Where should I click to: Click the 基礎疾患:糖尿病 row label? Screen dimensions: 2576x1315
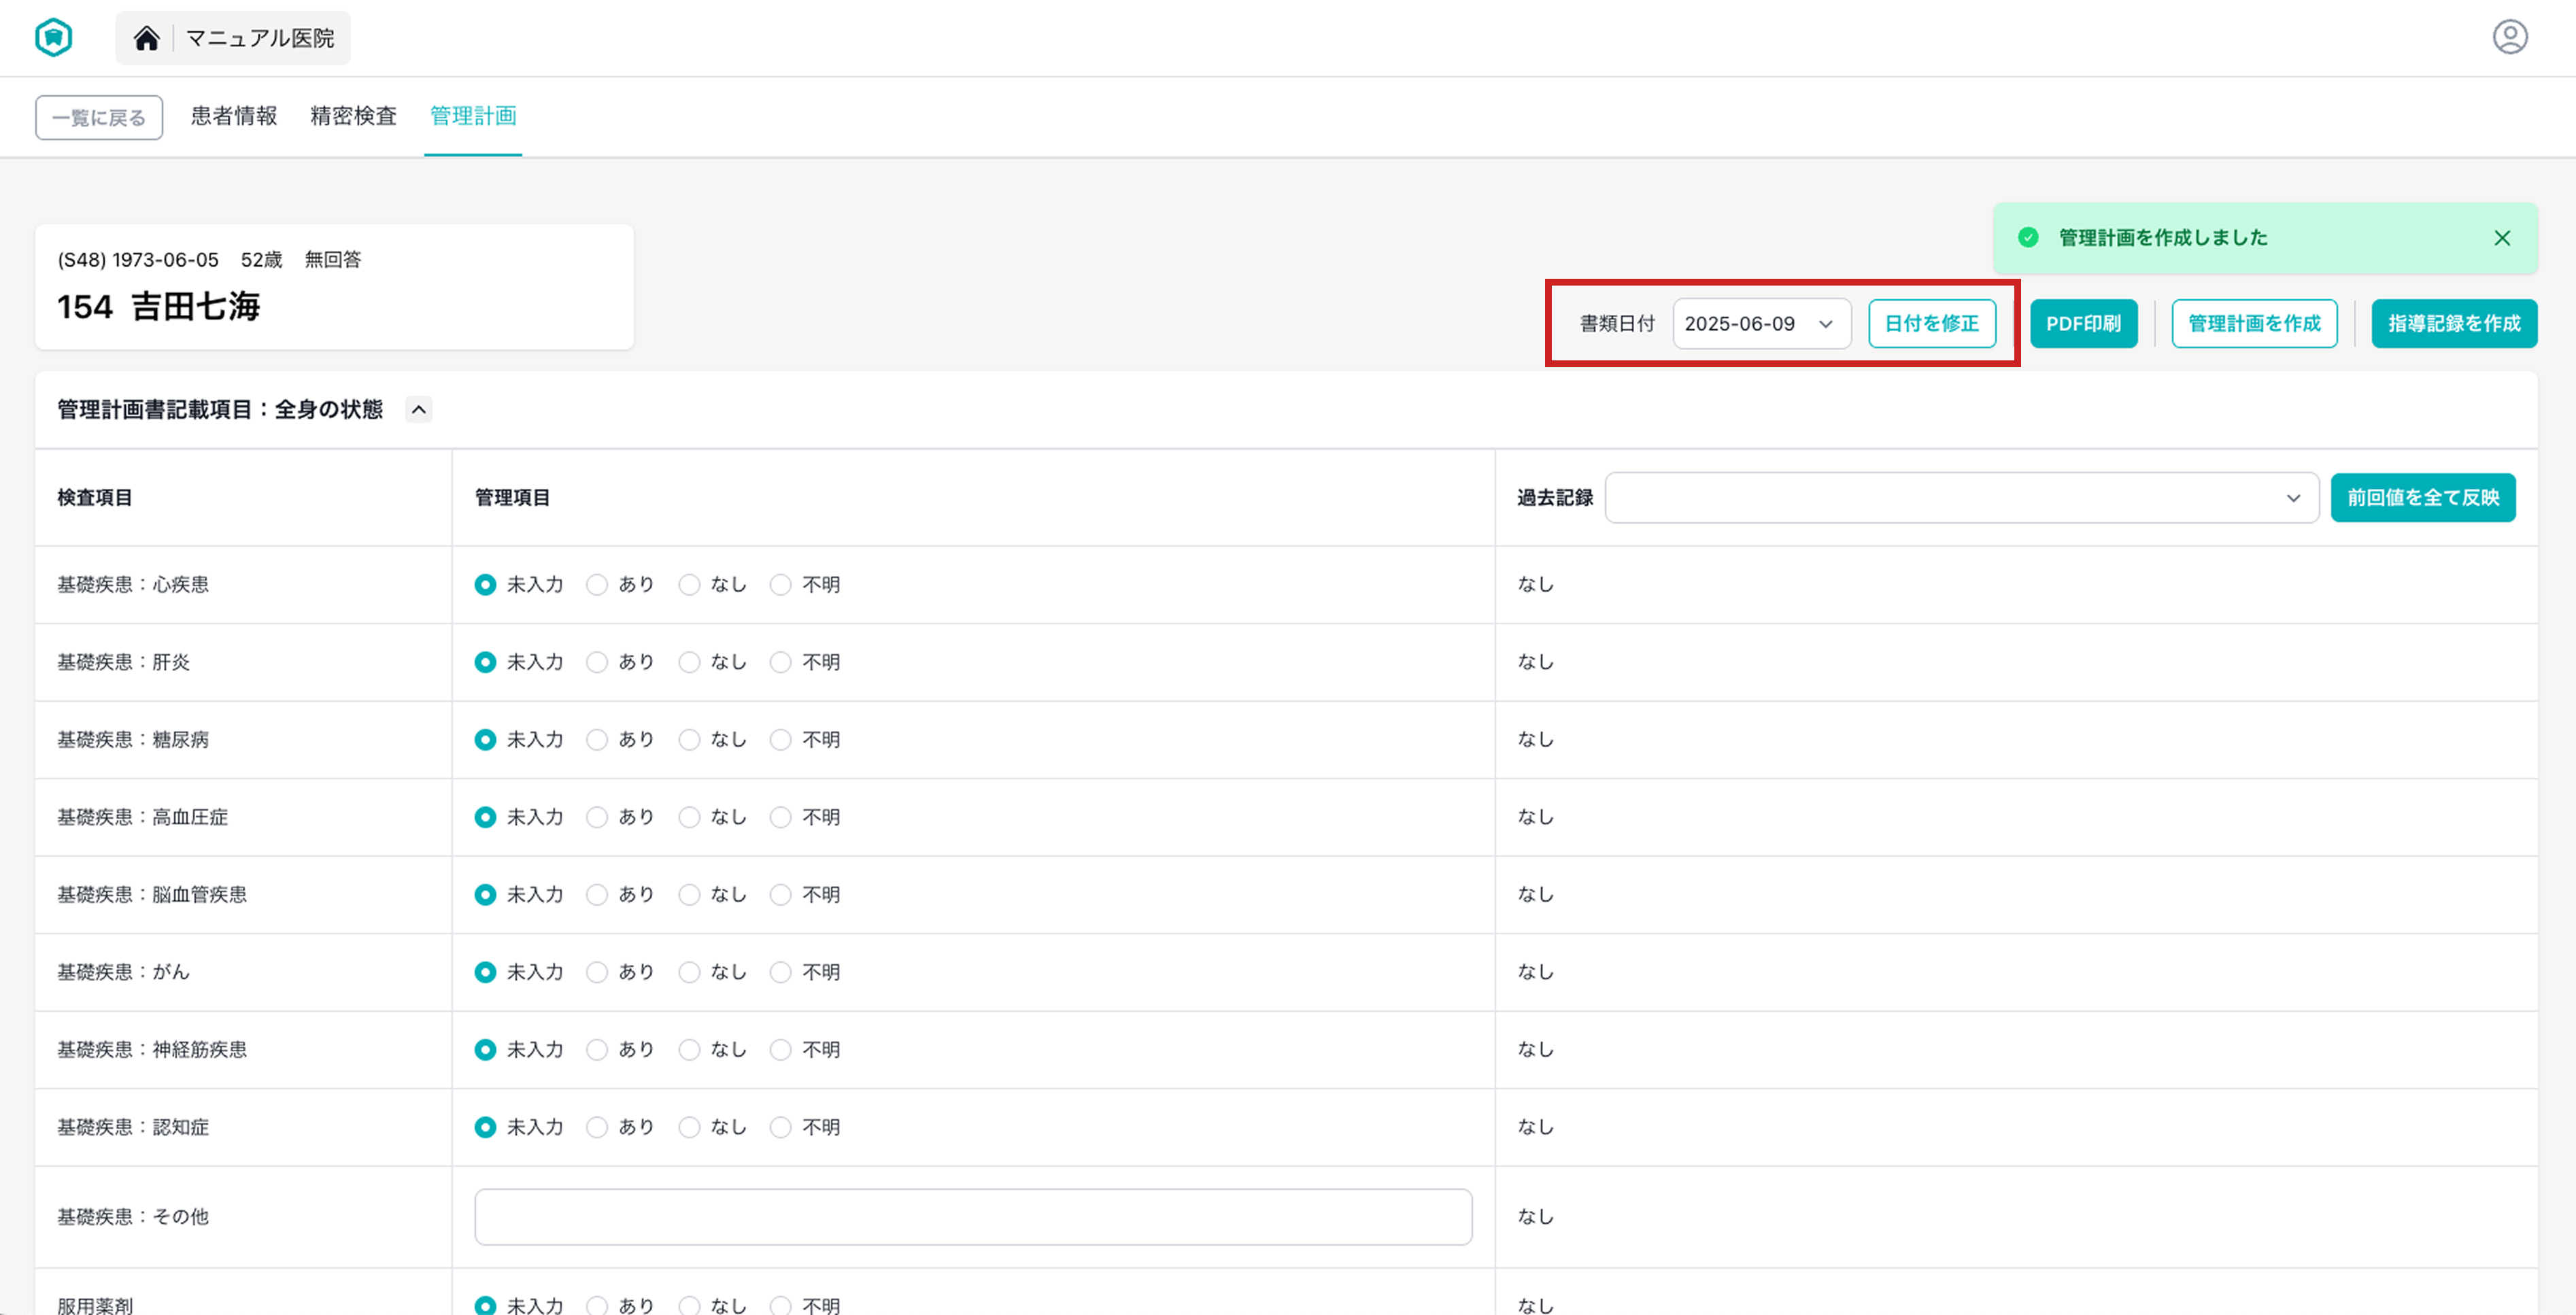coord(133,740)
